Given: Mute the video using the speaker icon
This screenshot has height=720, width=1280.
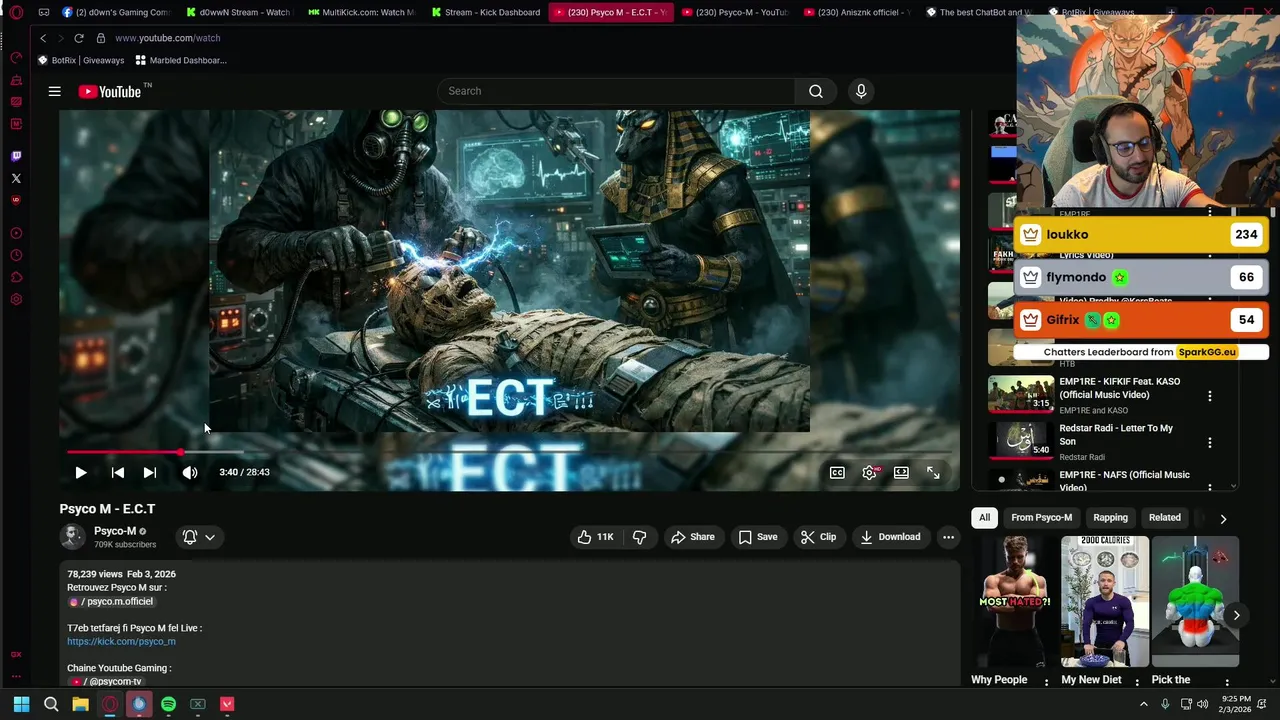Looking at the screenshot, I should [190, 472].
